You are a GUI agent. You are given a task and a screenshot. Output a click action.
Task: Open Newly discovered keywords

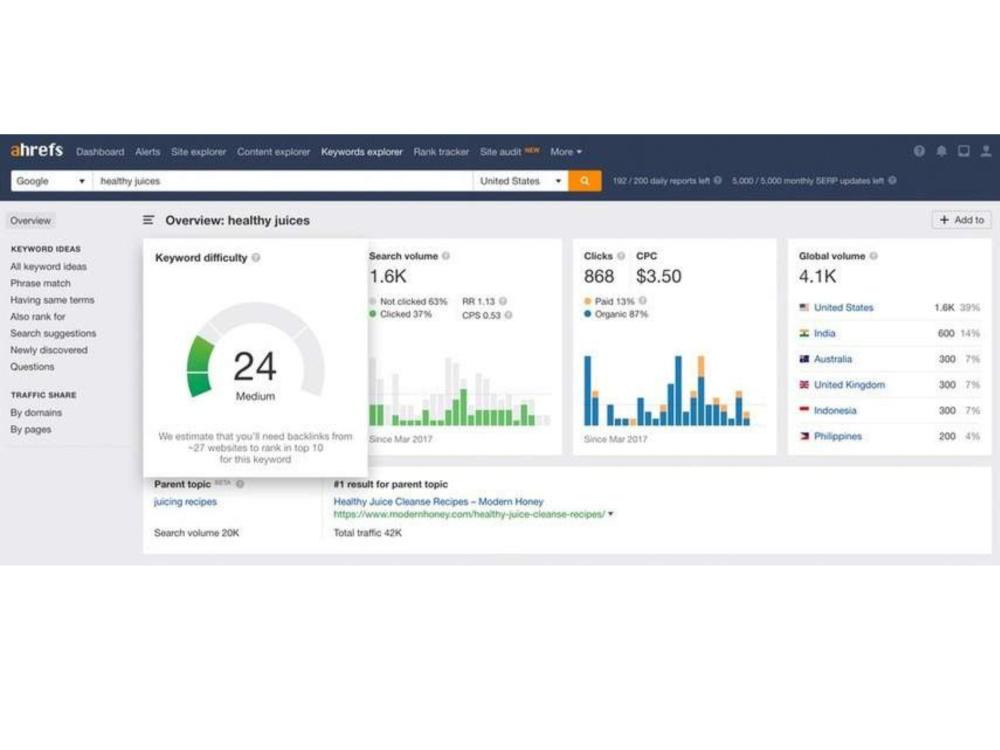[48, 349]
